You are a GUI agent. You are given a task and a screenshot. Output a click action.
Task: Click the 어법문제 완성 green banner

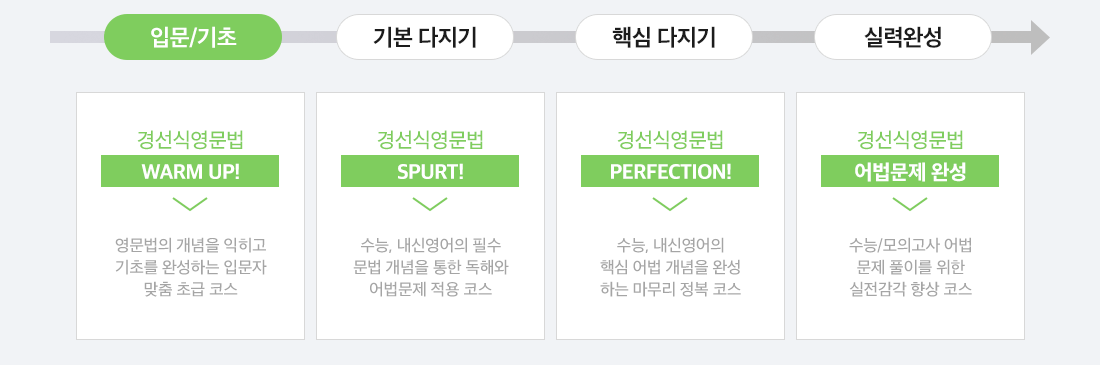[910, 171]
